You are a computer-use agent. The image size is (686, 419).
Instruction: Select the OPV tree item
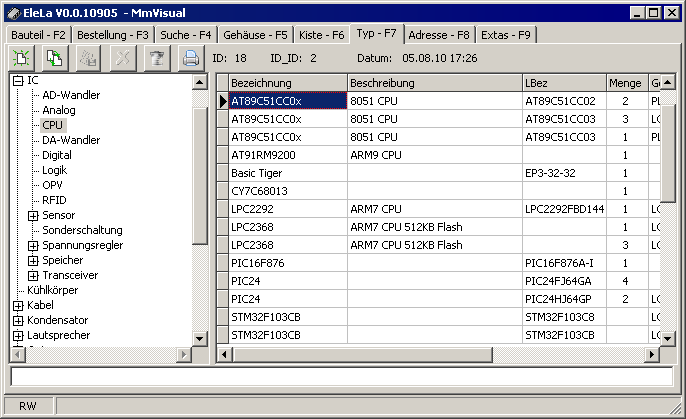pyautogui.click(x=52, y=185)
